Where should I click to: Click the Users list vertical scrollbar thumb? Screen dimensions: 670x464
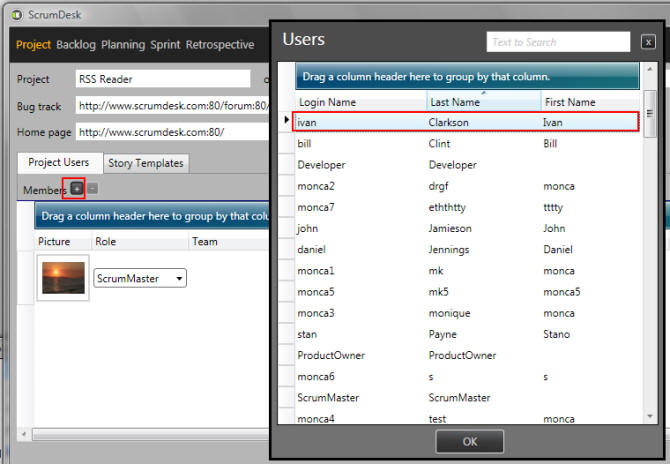pos(650,114)
